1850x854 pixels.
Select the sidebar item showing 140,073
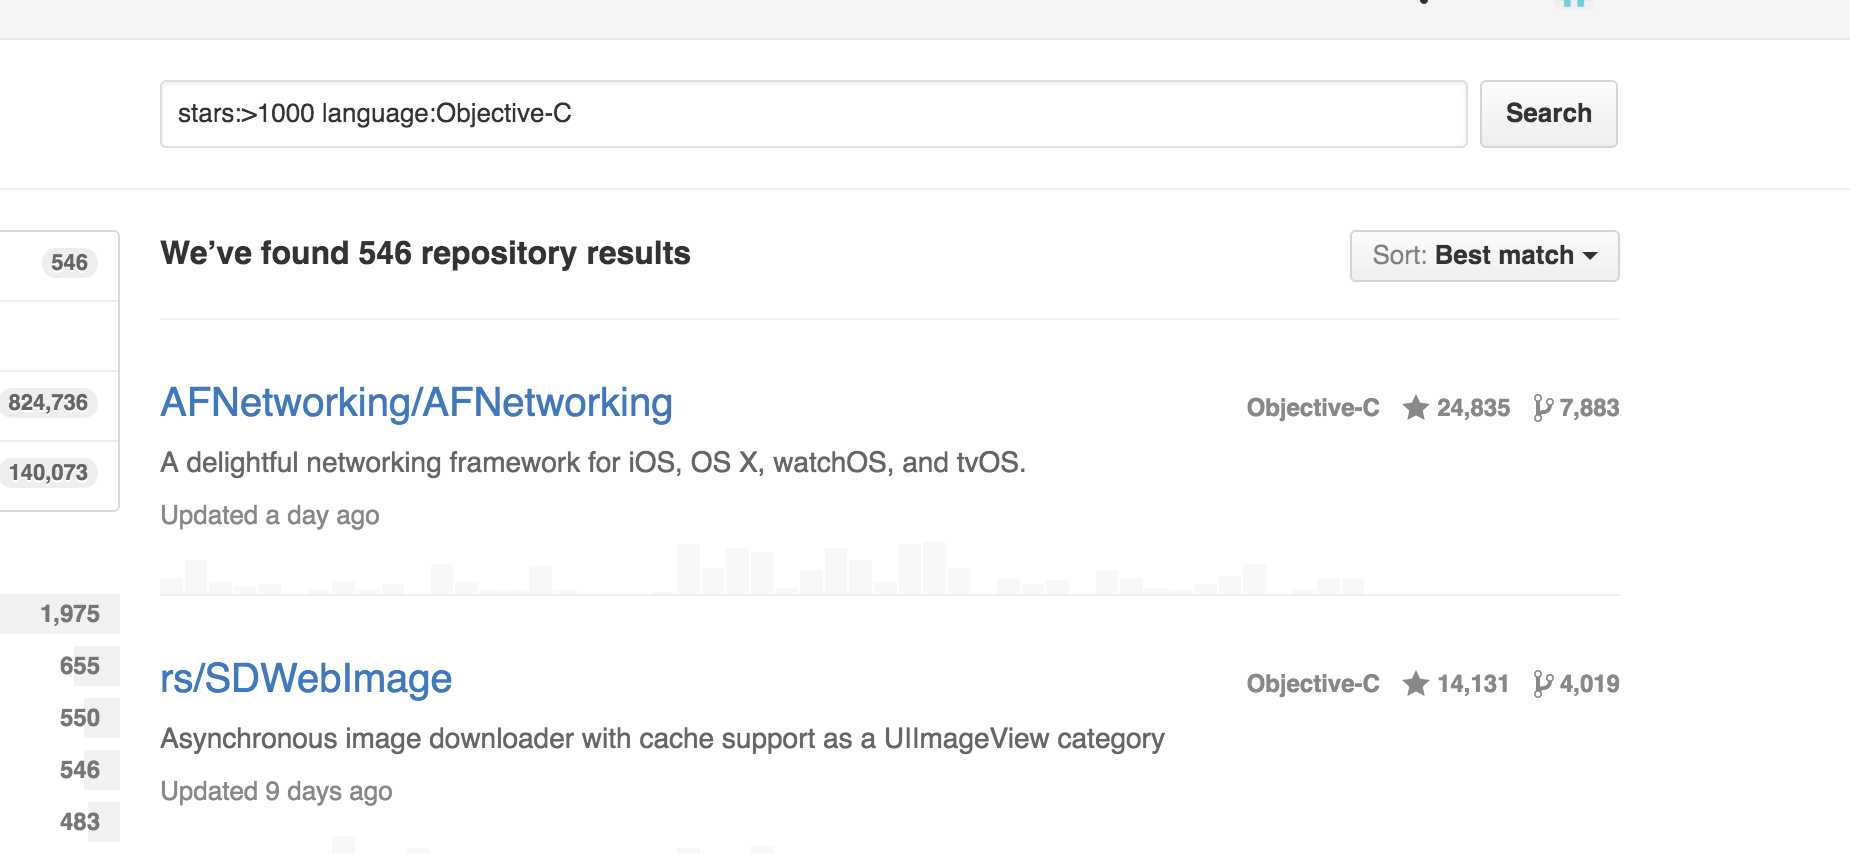point(50,473)
